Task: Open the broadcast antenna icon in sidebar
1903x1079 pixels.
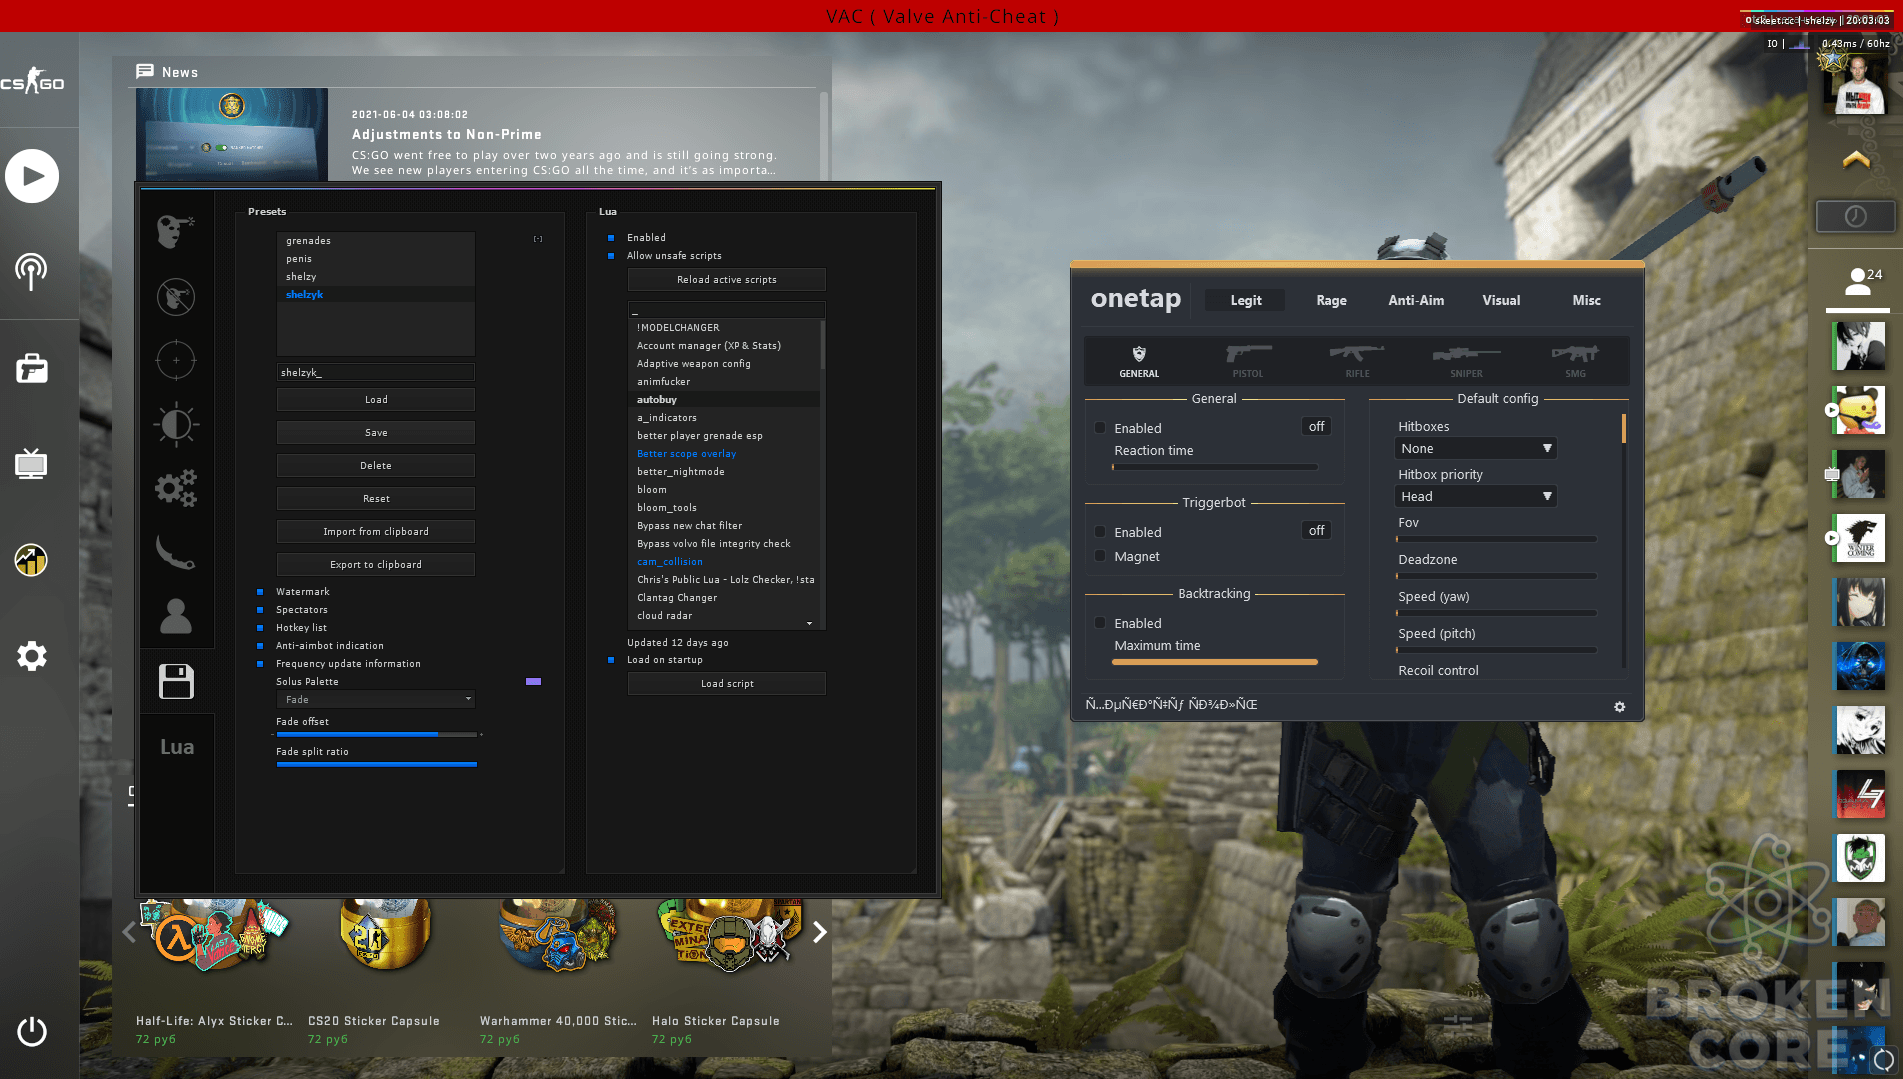Action: point(31,271)
